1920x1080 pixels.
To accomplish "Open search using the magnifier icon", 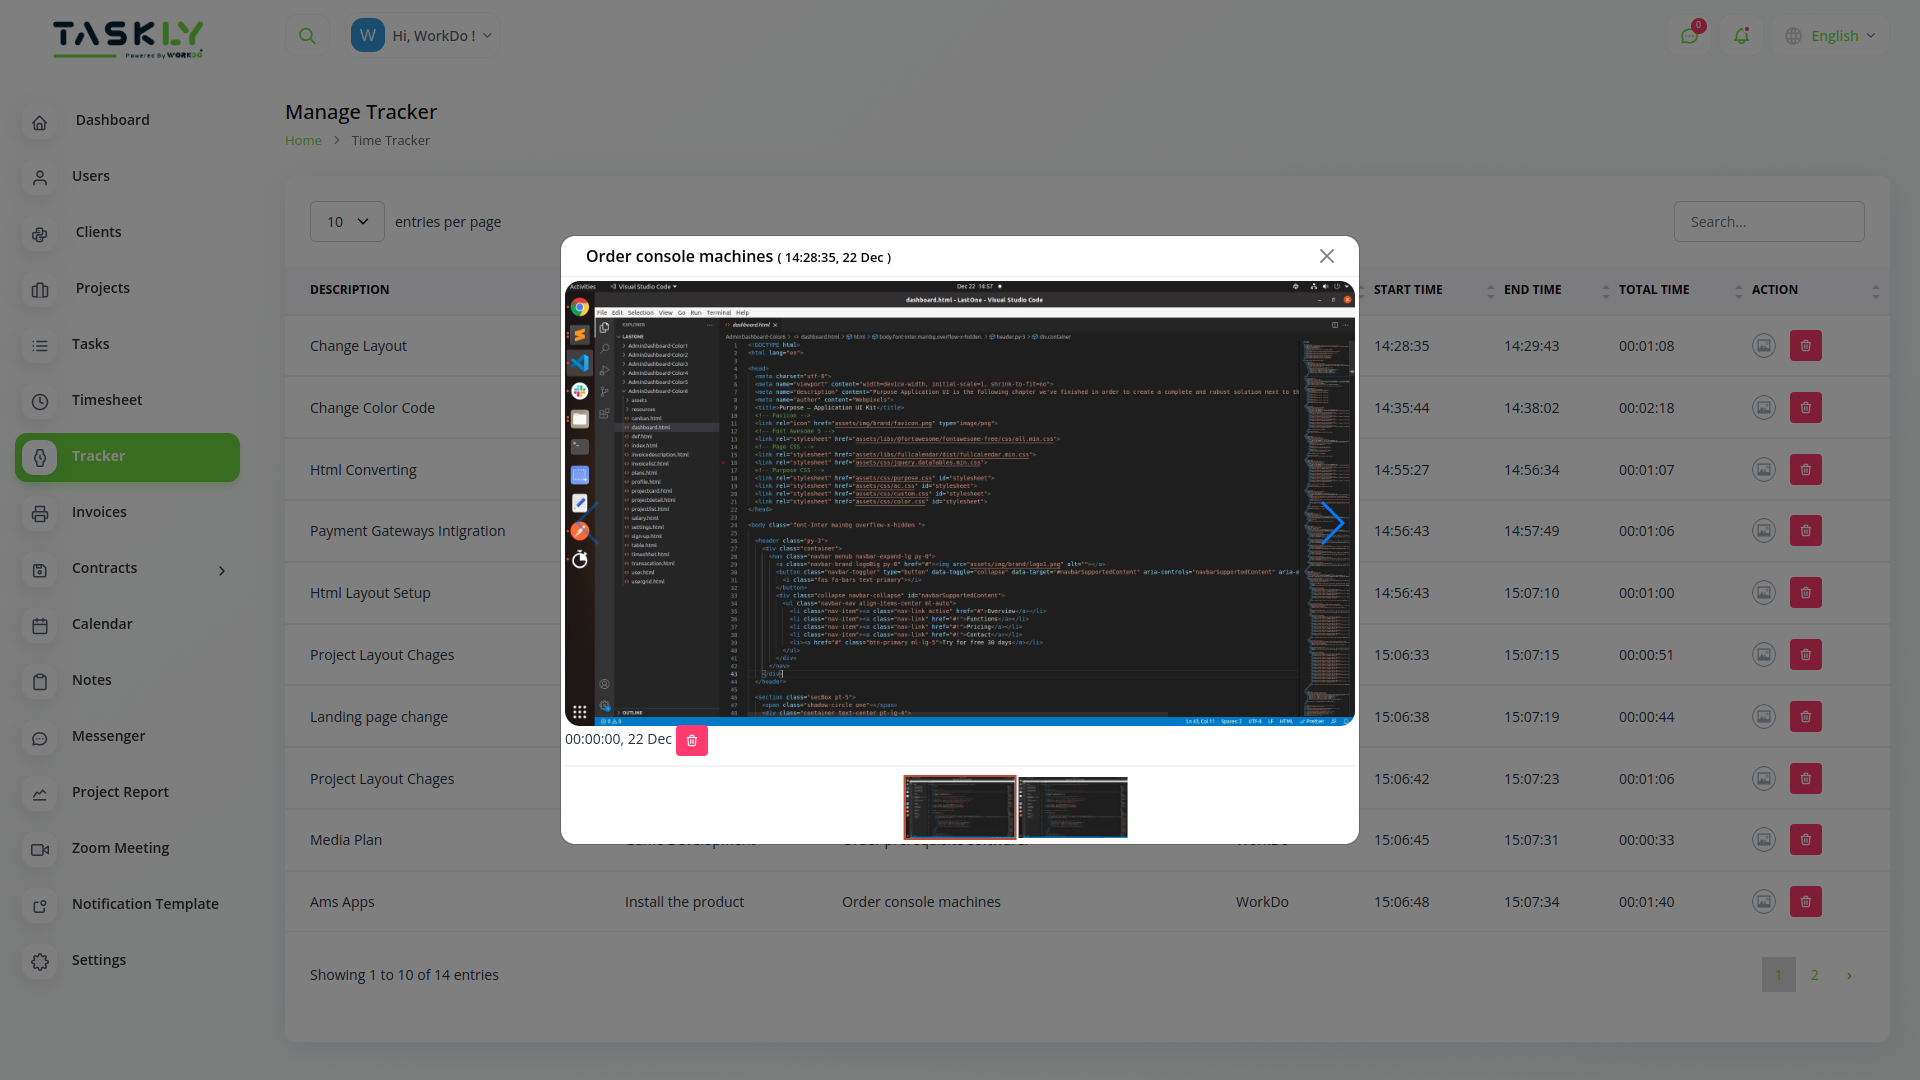I will (x=307, y=35).
